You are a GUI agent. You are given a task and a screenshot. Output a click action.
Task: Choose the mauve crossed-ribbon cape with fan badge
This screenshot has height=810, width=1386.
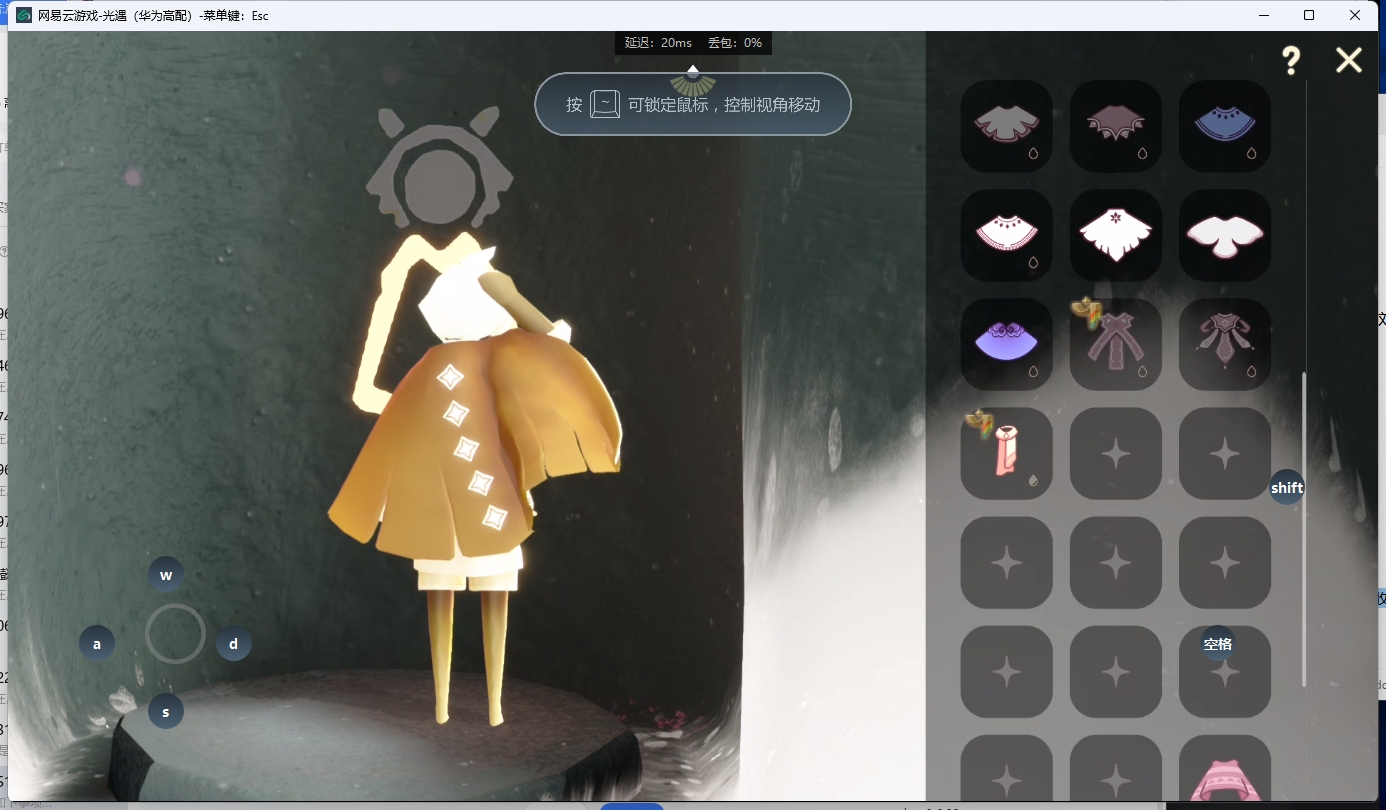tap(1115, 344)
